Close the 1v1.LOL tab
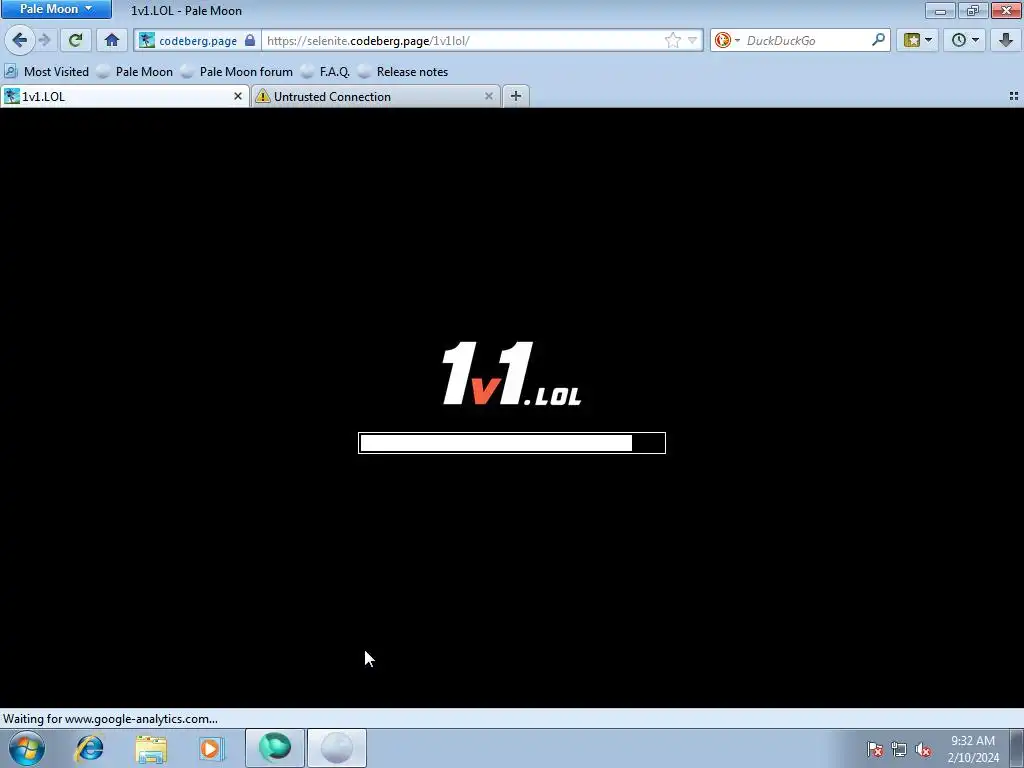1024x768 pixels. (238, 96)
